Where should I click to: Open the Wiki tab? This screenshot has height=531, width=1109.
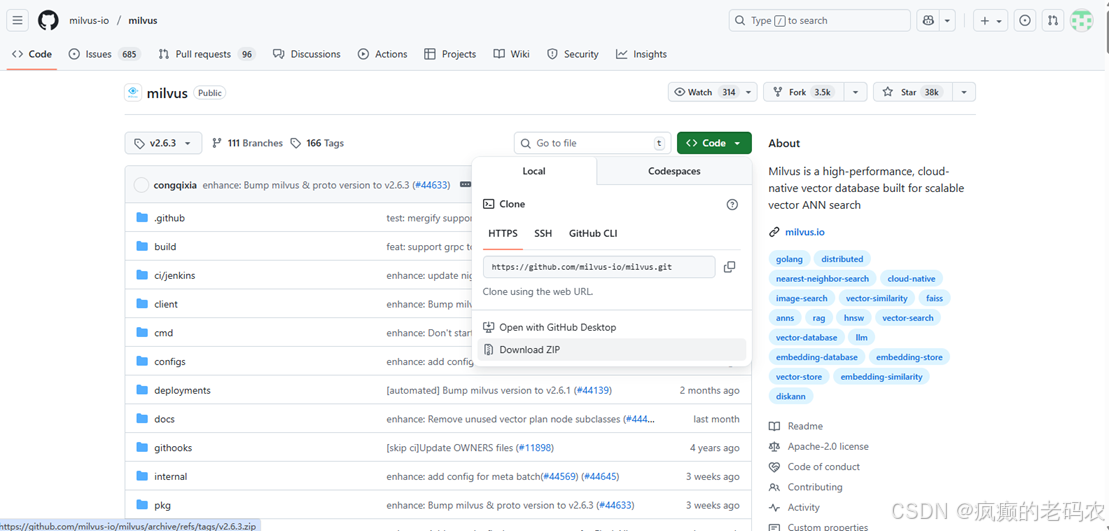(x=511, y=54)
